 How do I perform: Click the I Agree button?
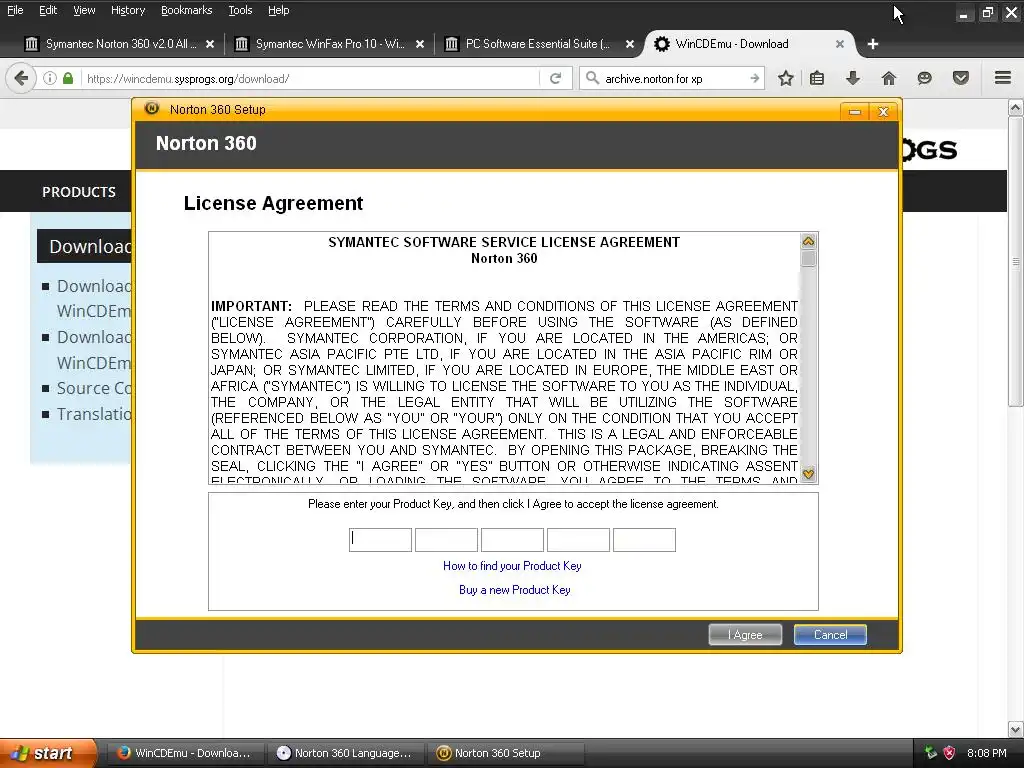[745, 635]
